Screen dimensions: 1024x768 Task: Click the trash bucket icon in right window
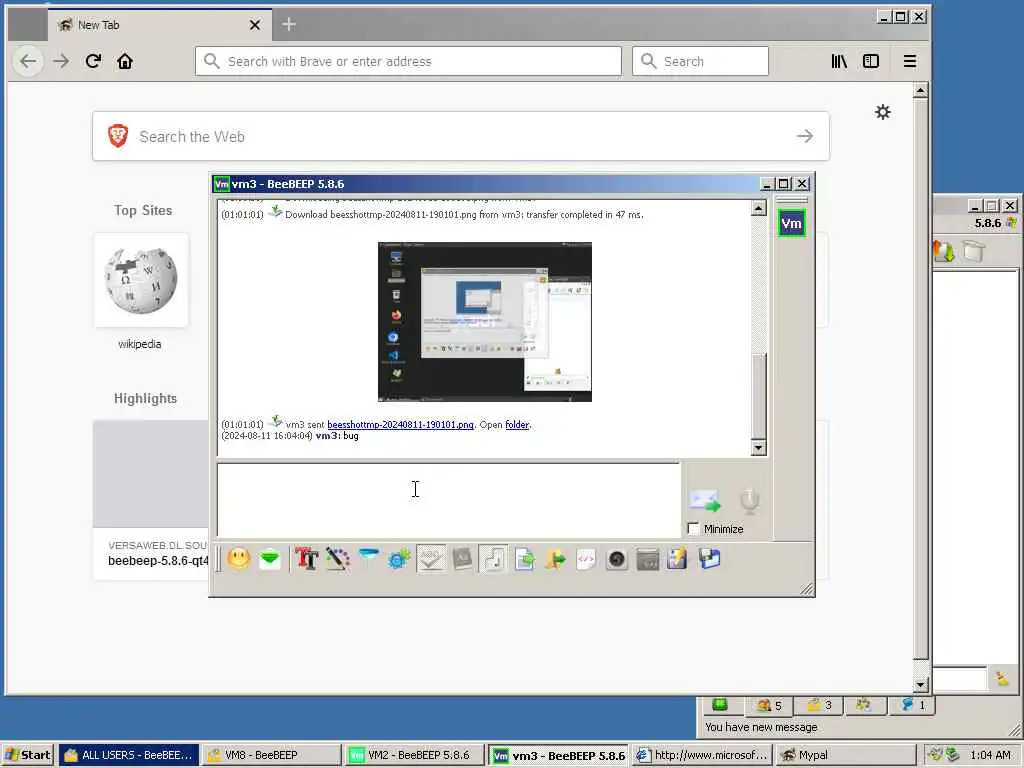point(974,251)
